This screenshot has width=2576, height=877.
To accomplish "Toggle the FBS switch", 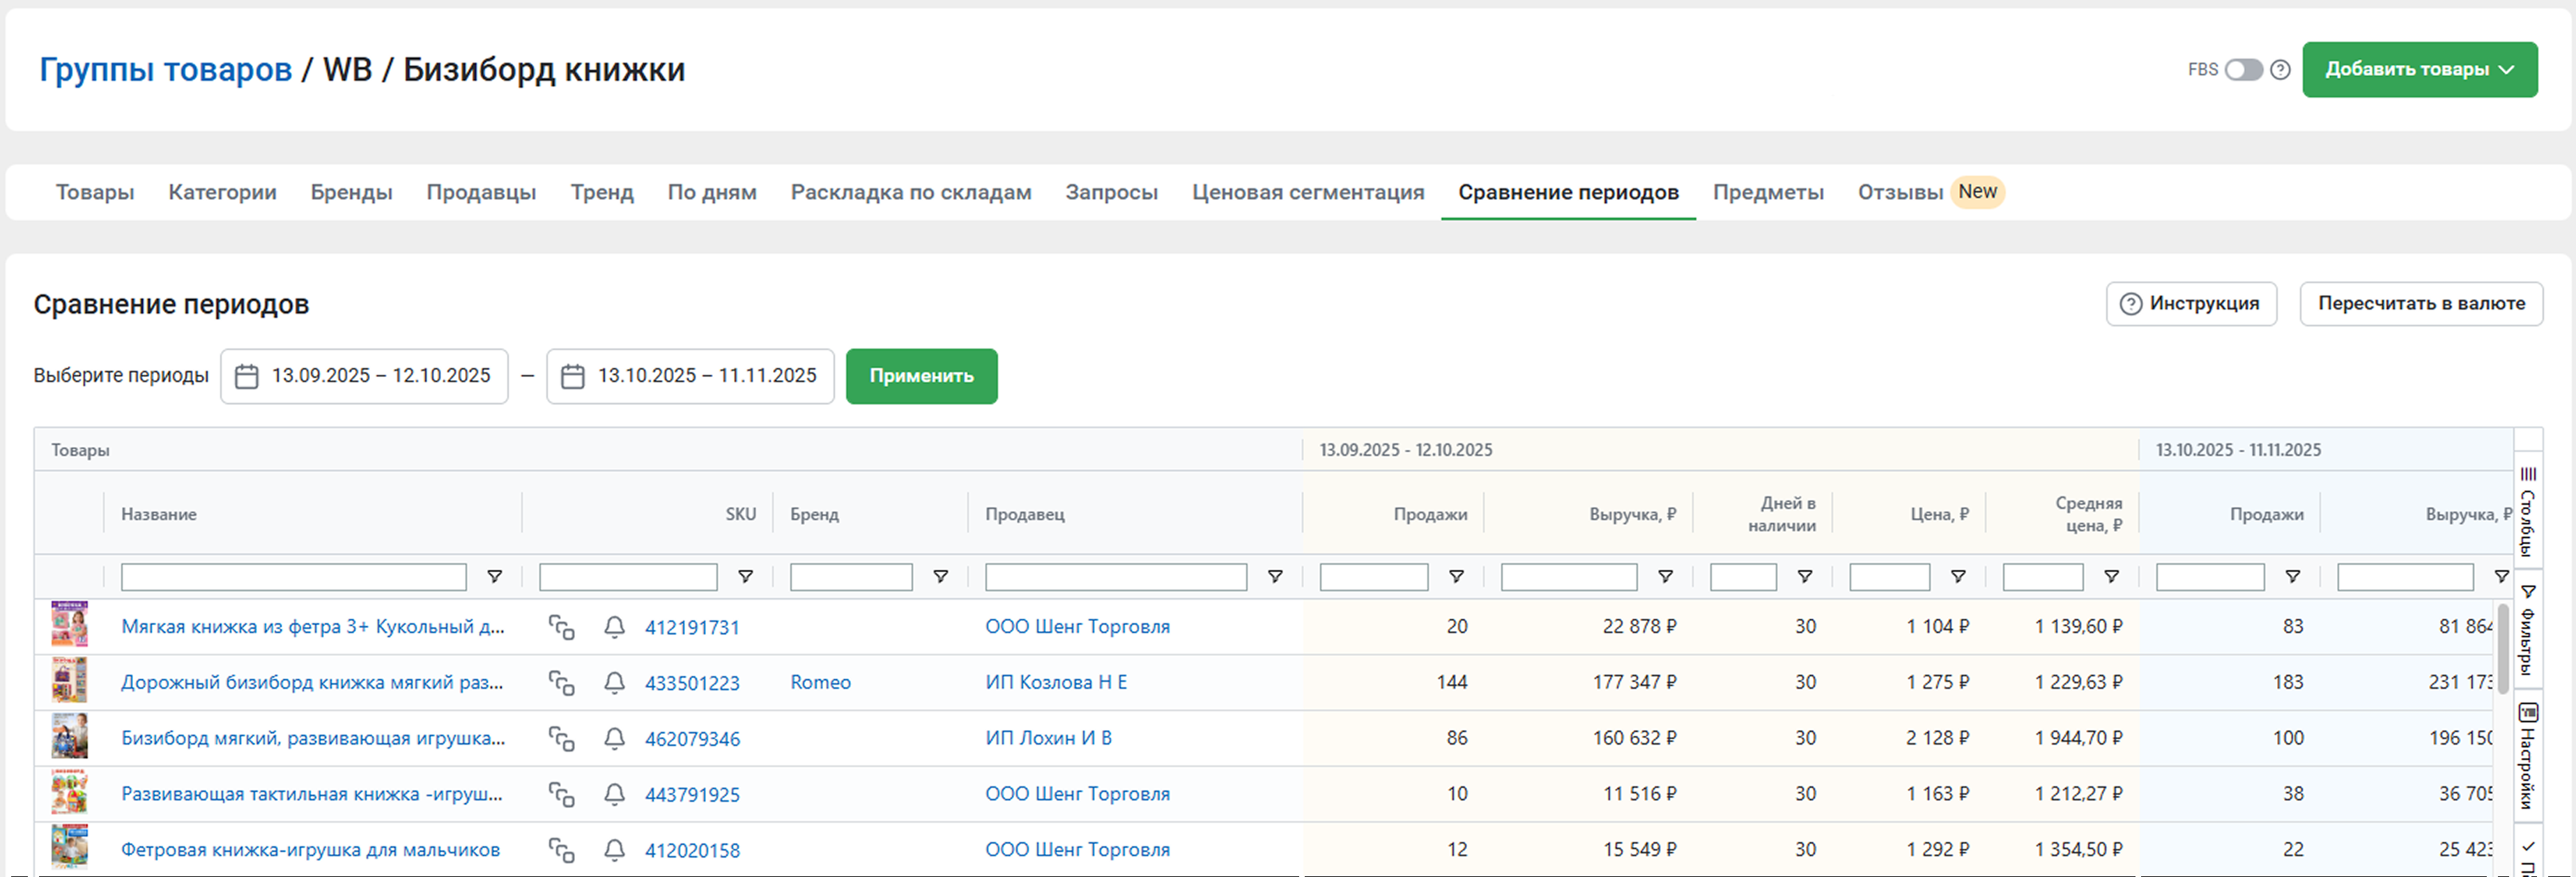I will [2243, 70].
